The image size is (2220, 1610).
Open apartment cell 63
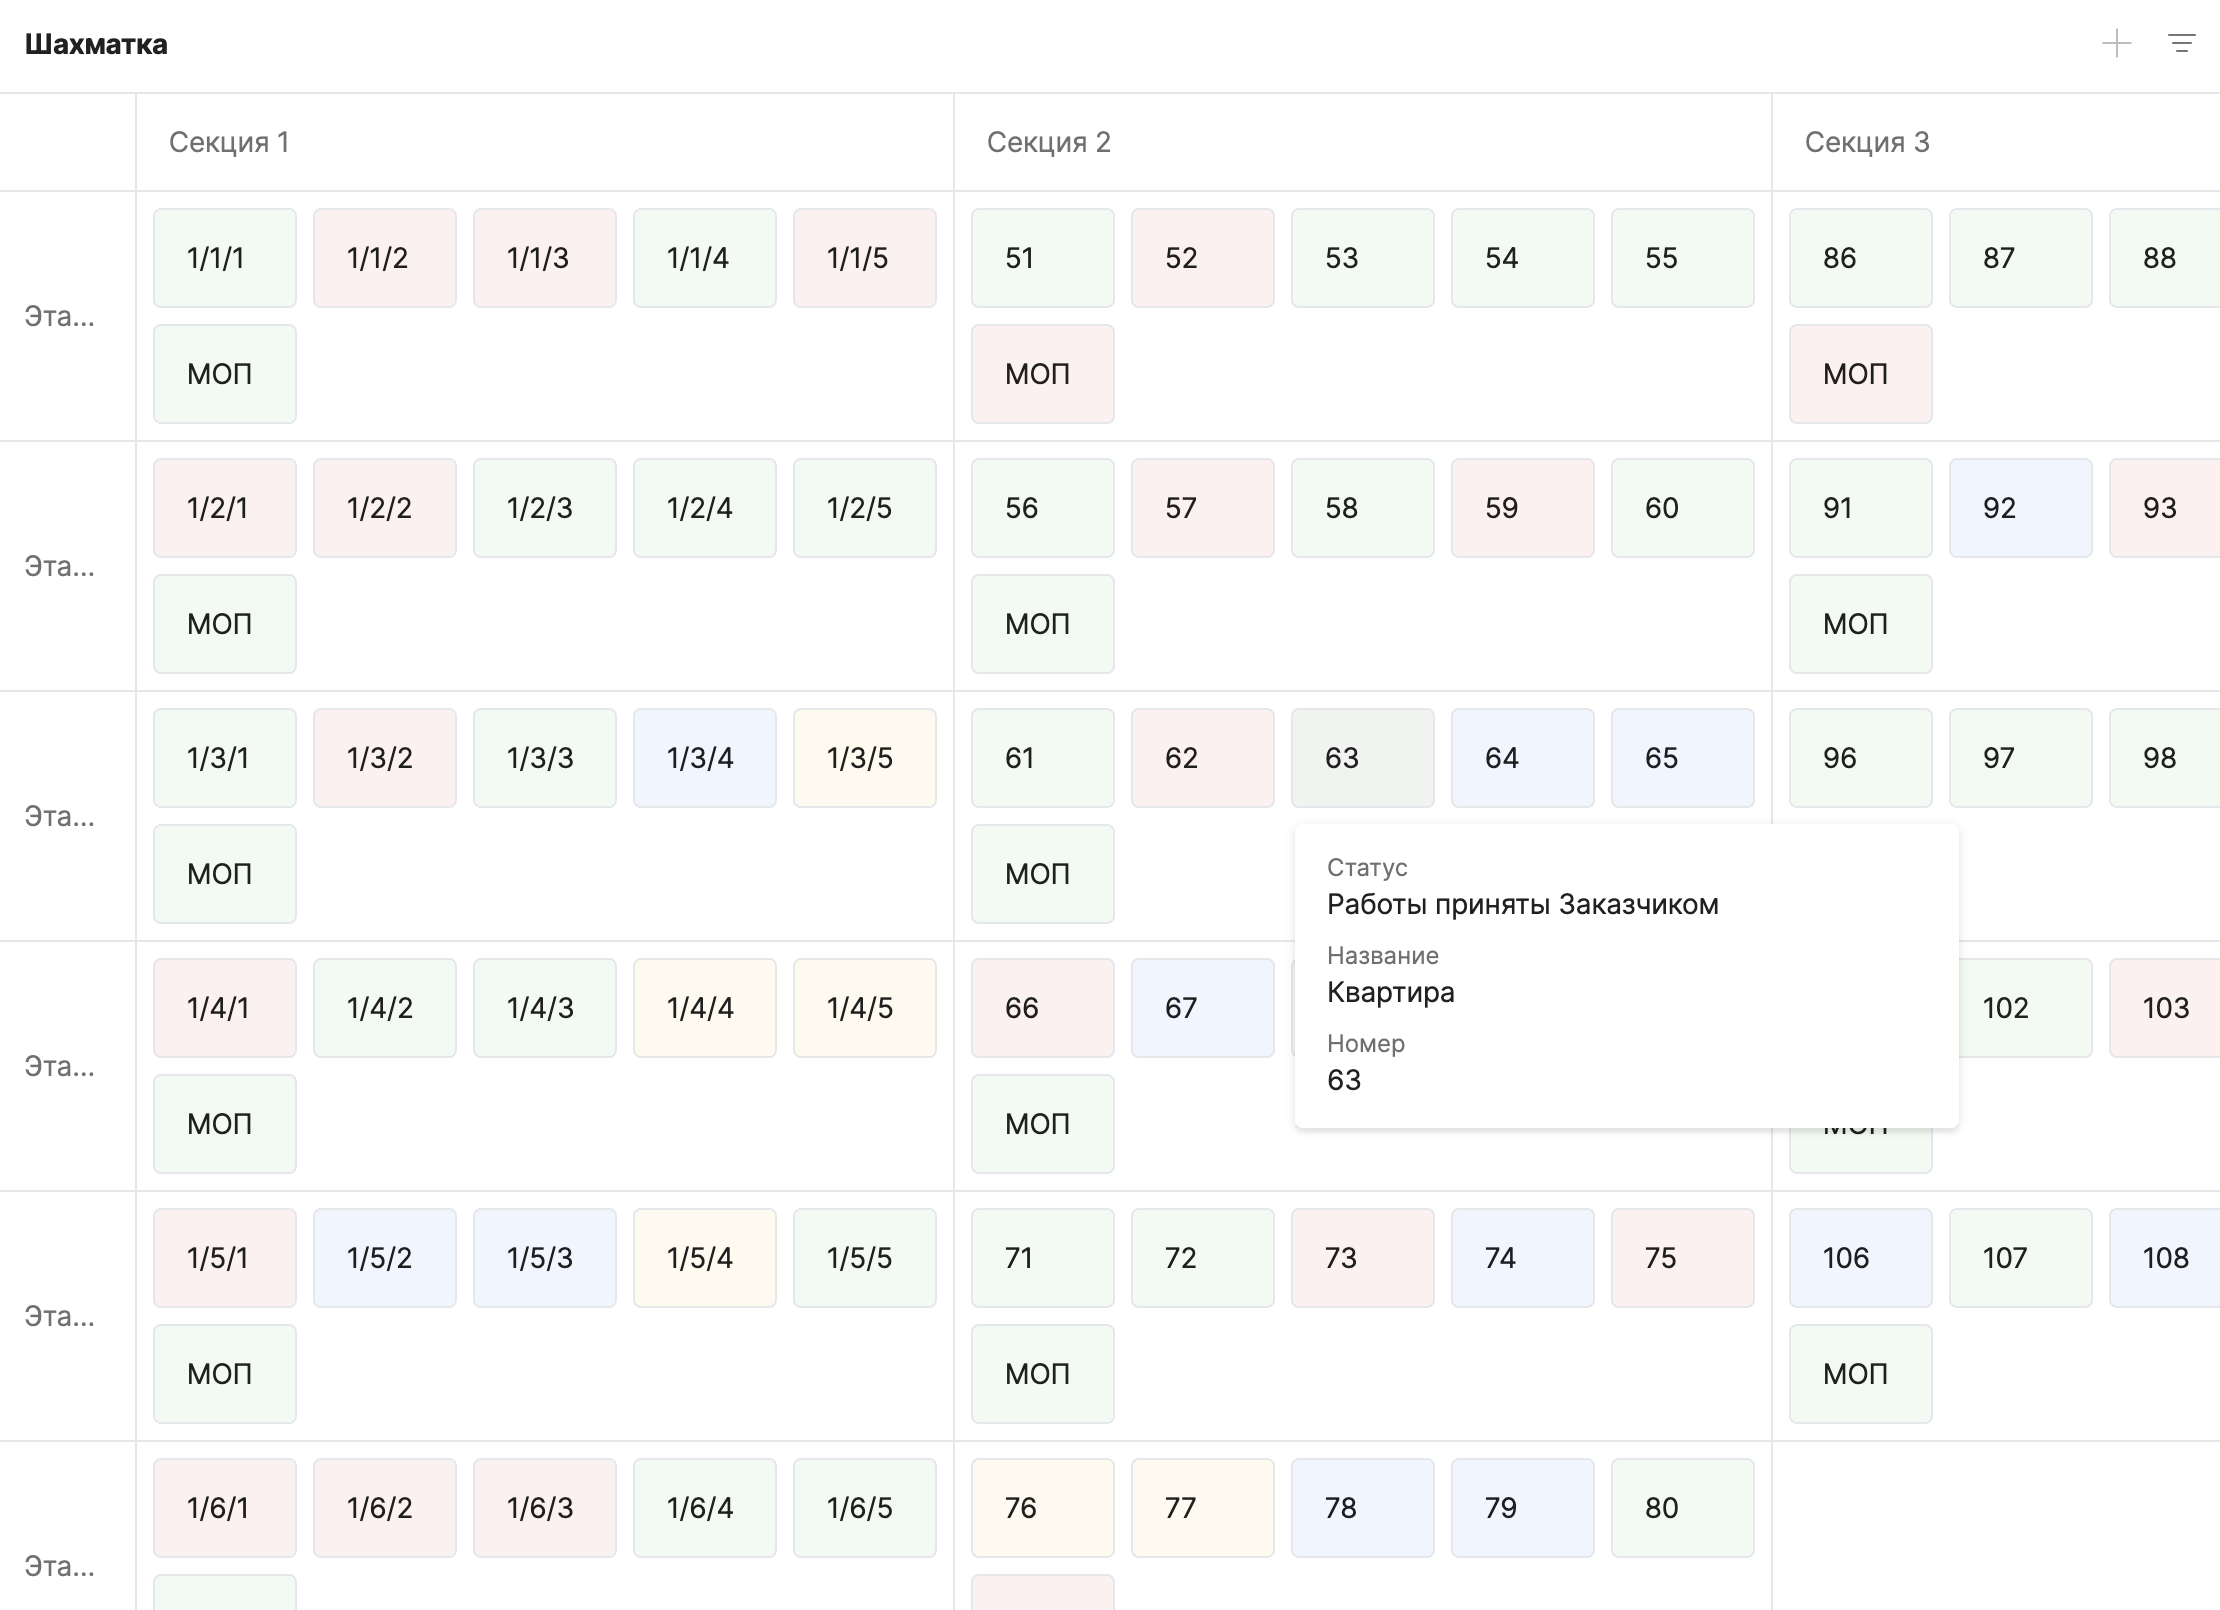1362,758
